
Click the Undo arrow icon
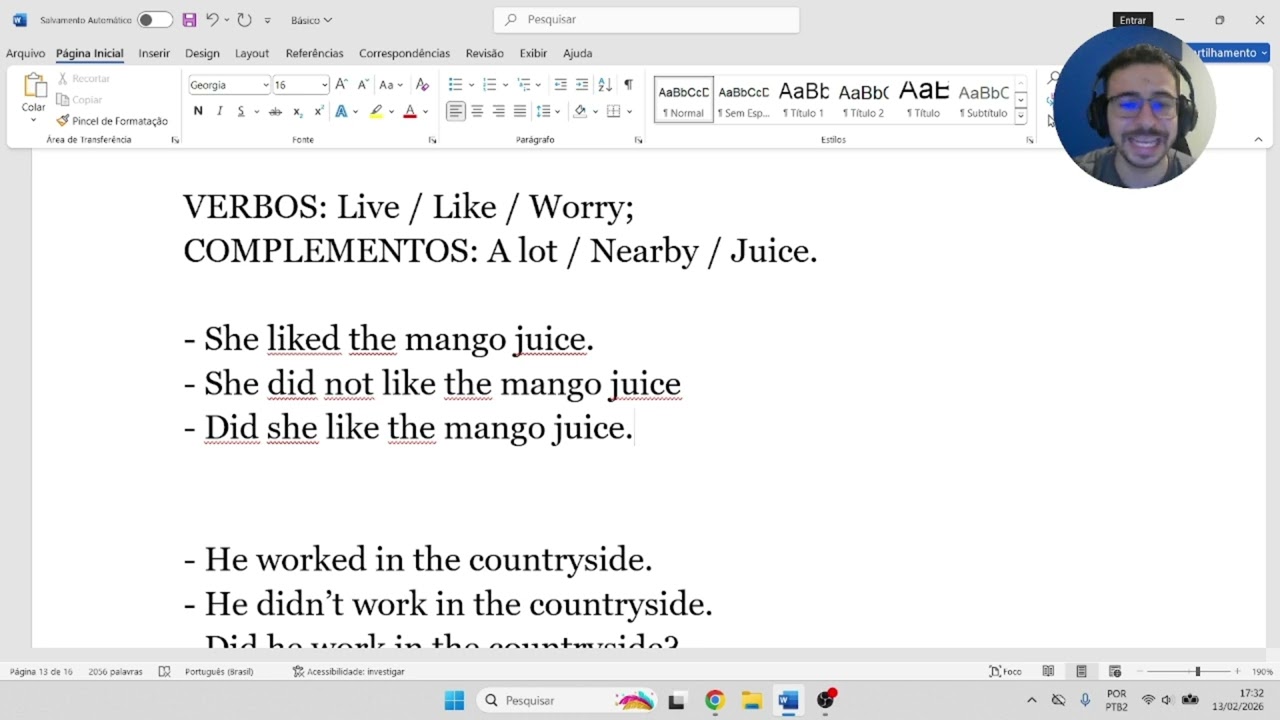(212, 20)
